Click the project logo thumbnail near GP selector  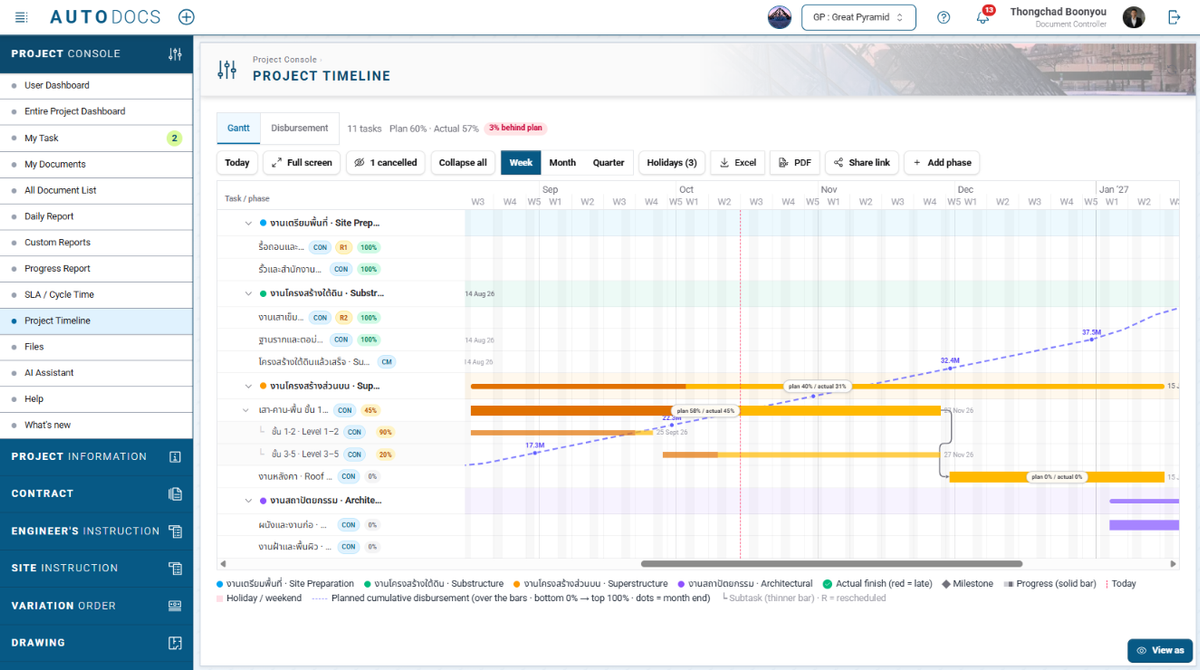coord(779,17)
